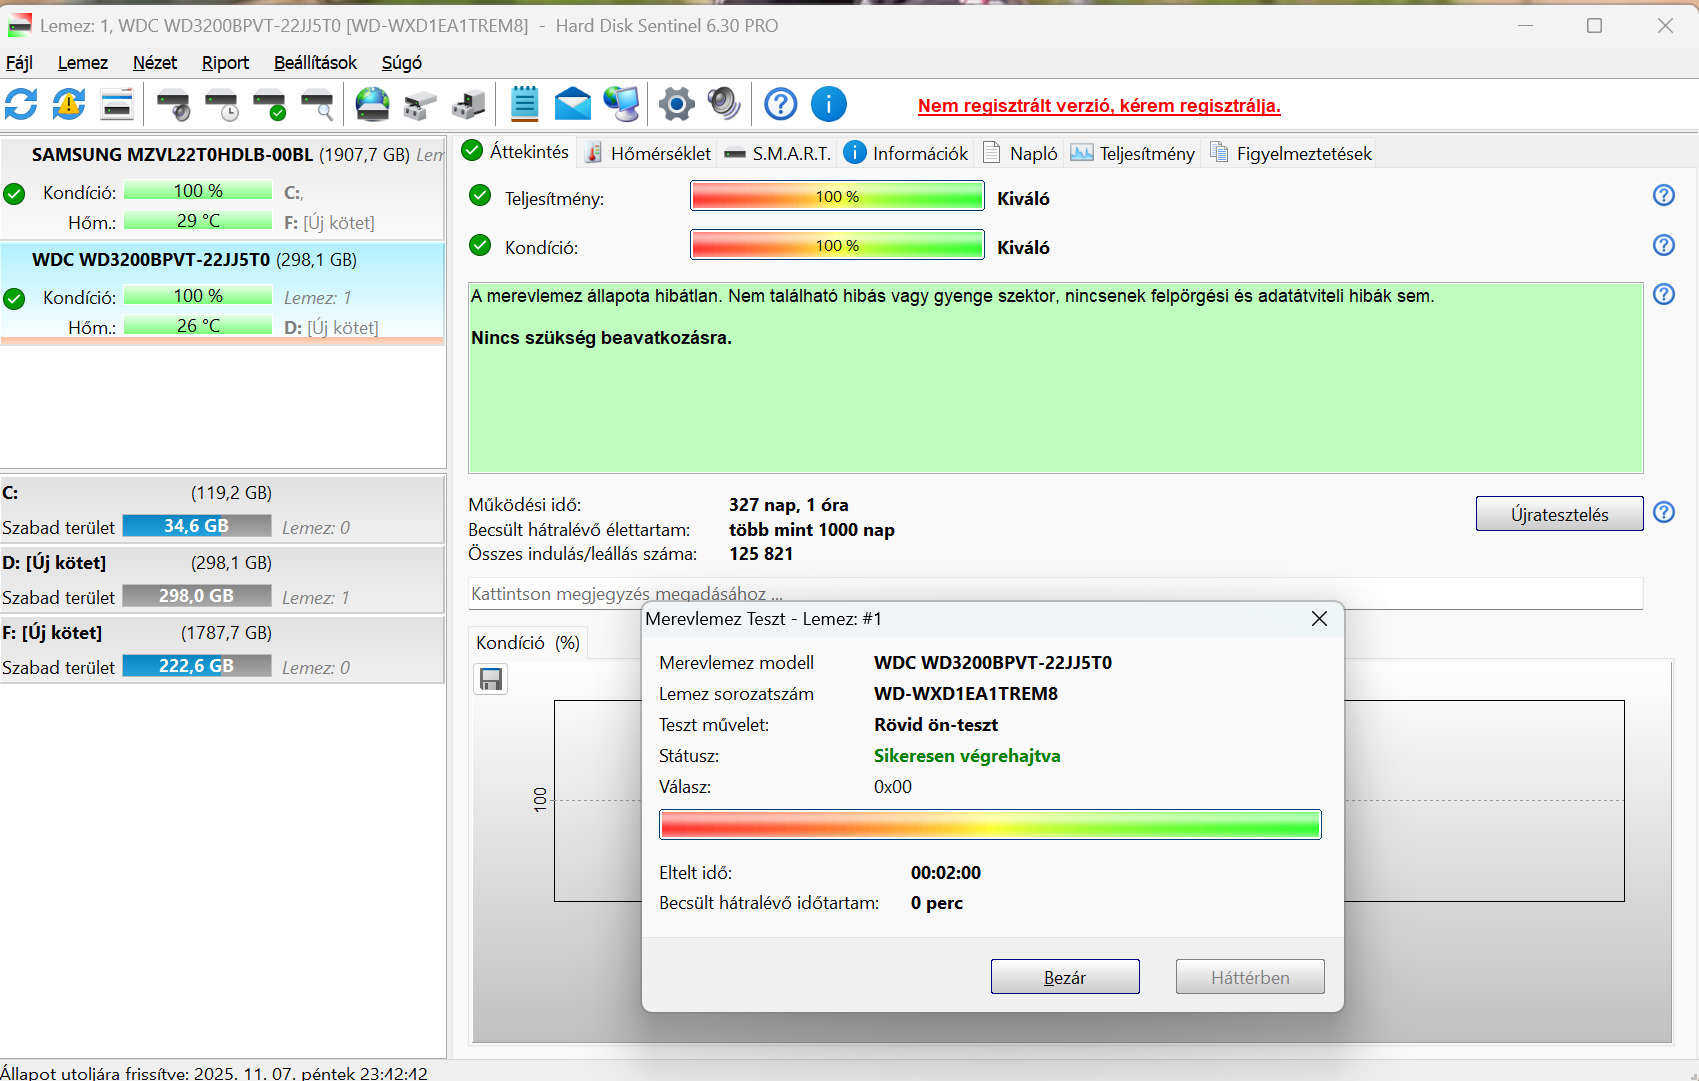
Task: Click the power-on time value '327 nap, 1 óra'
Action: [x=789, y=505]
